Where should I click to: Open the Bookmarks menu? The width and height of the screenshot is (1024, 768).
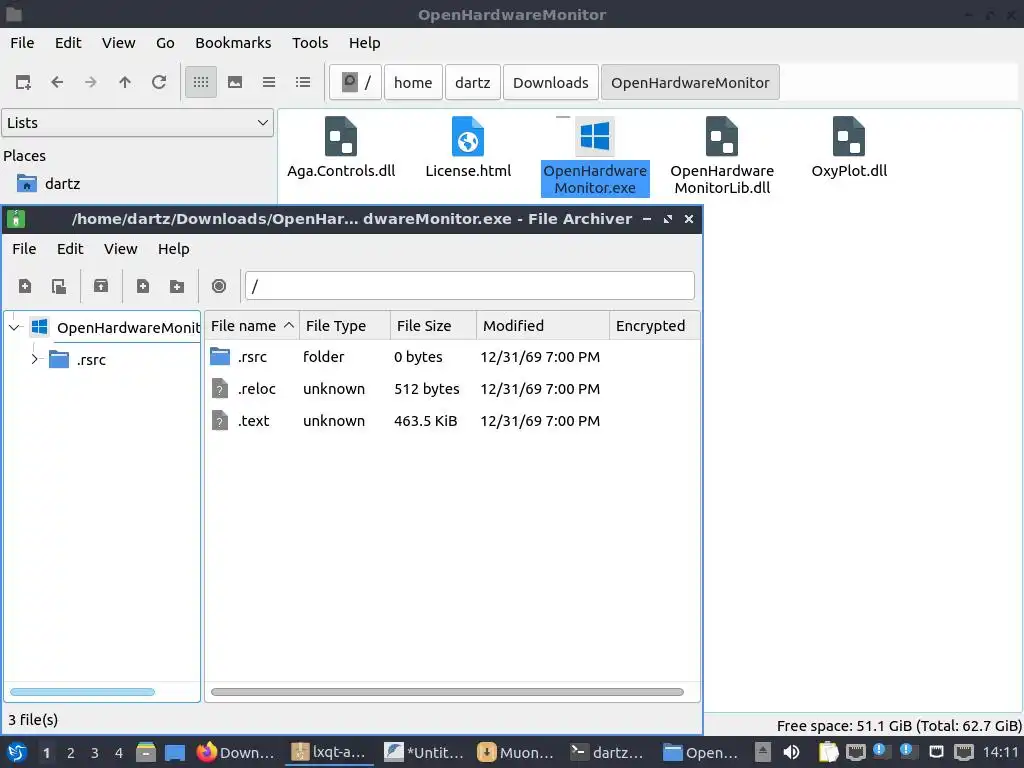click(x=233, y=42)
